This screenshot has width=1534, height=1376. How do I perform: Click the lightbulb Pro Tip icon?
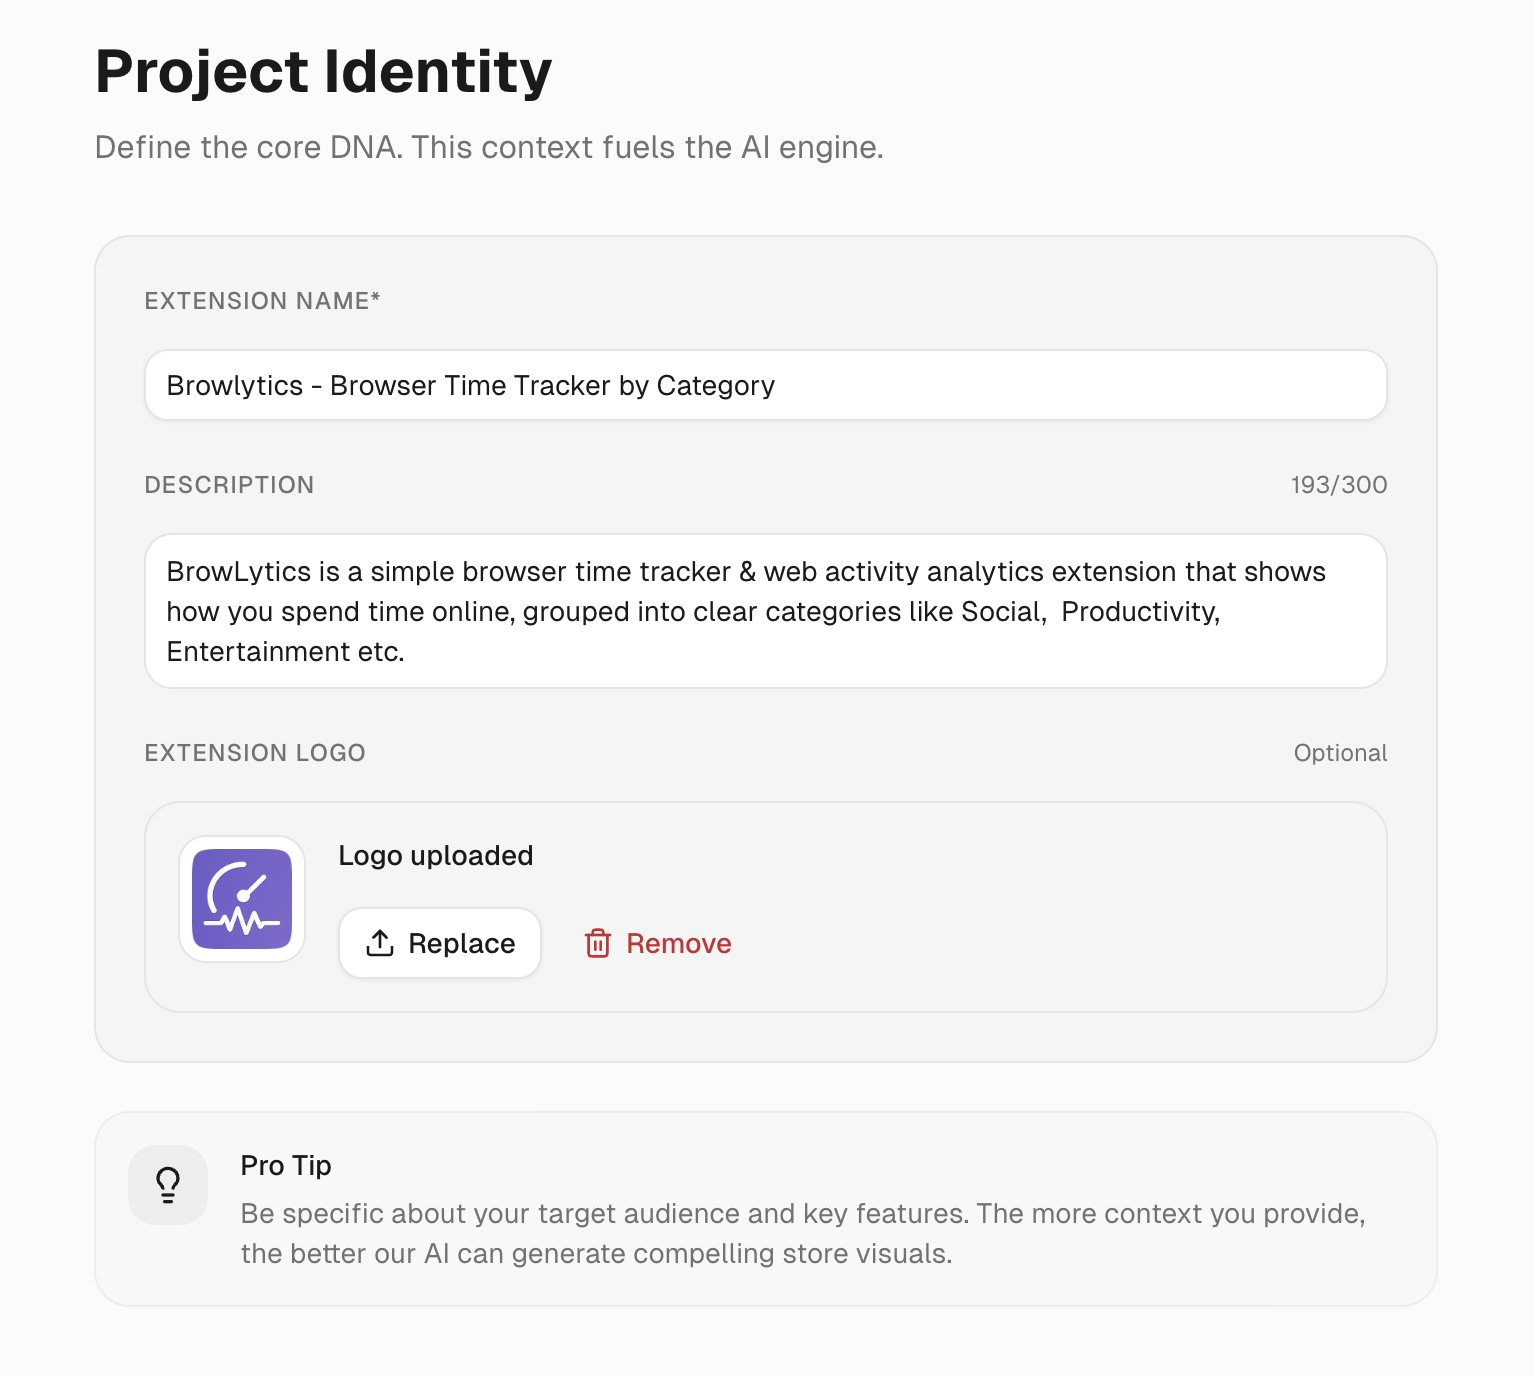168,1184
